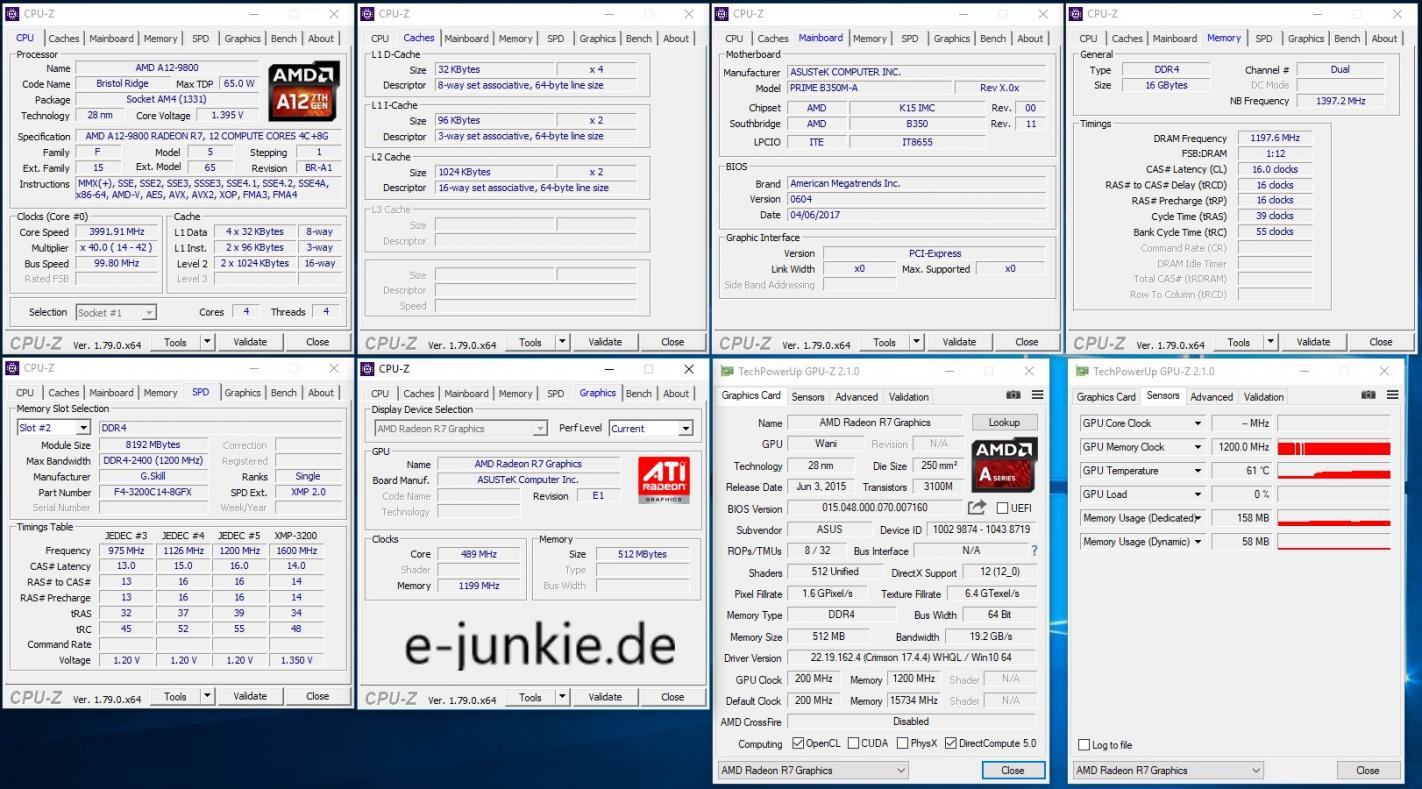Open Validation tab in GPU-Z Sensors window
The image size is (1422, 789).
pyautogui.click(x=1264, y=397)
